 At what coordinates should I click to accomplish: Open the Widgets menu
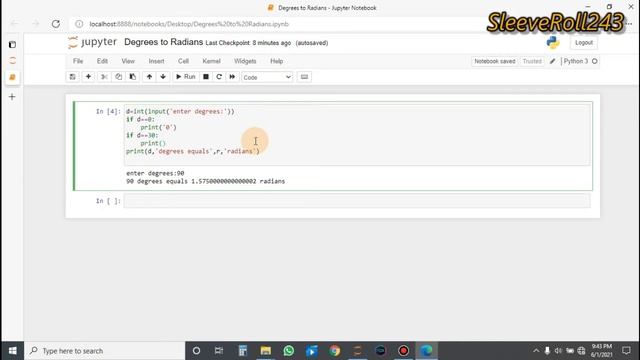click(x=245, y=61)
